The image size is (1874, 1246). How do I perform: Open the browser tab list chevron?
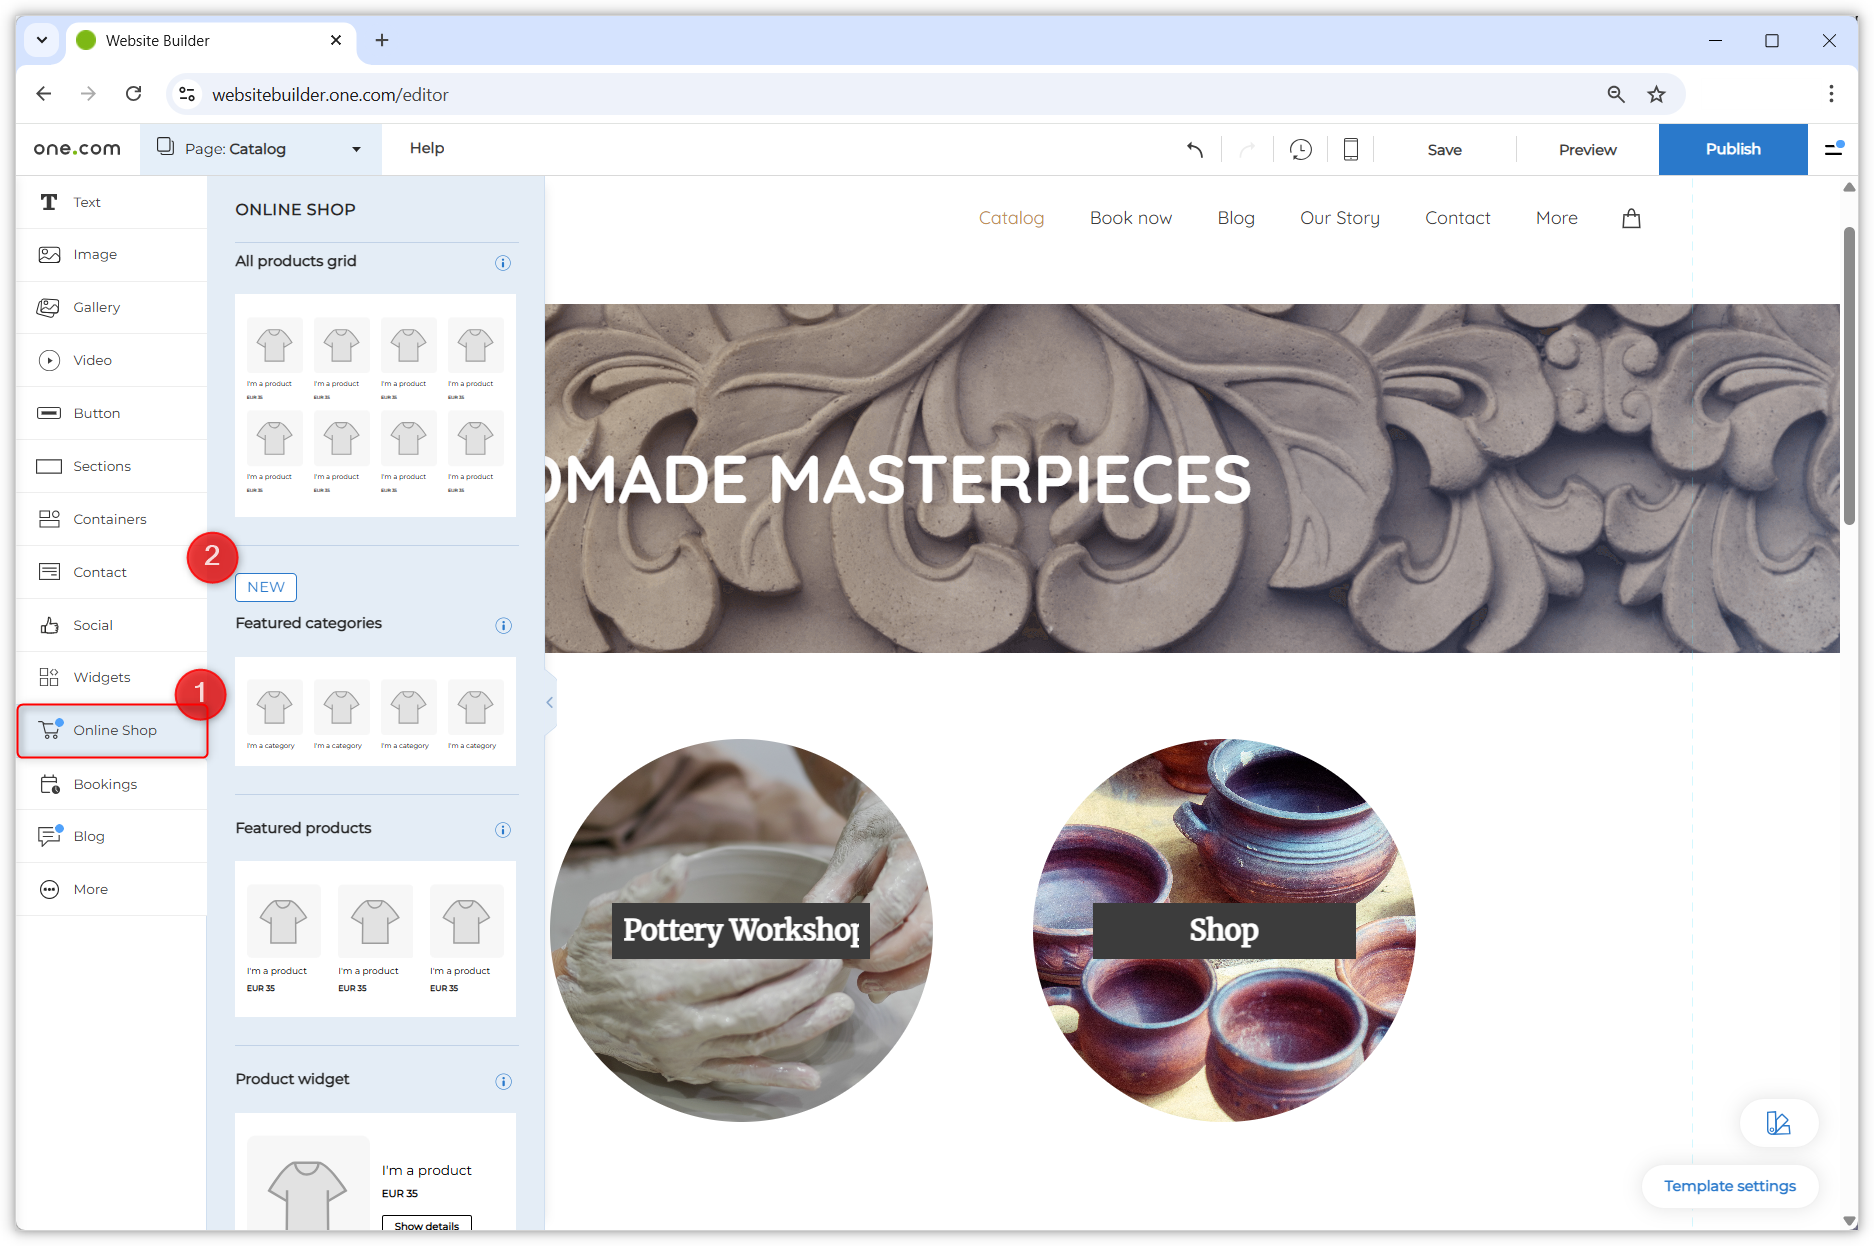tap(41, 40)
